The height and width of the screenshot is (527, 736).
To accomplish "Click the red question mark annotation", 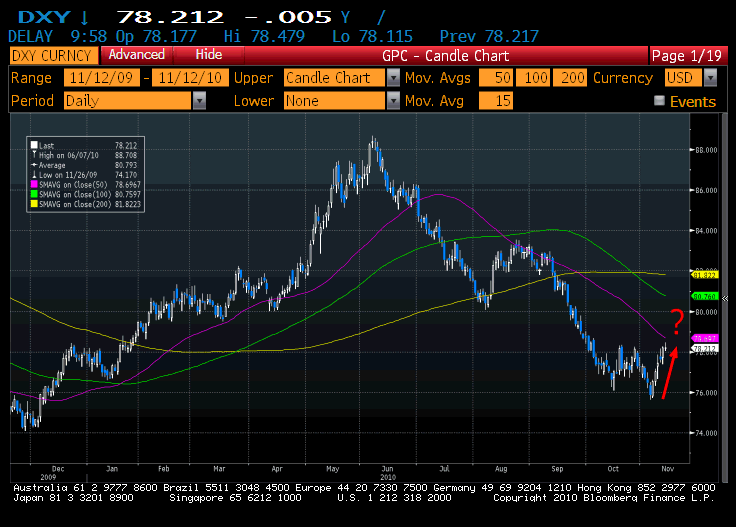I will pos(677,320).
